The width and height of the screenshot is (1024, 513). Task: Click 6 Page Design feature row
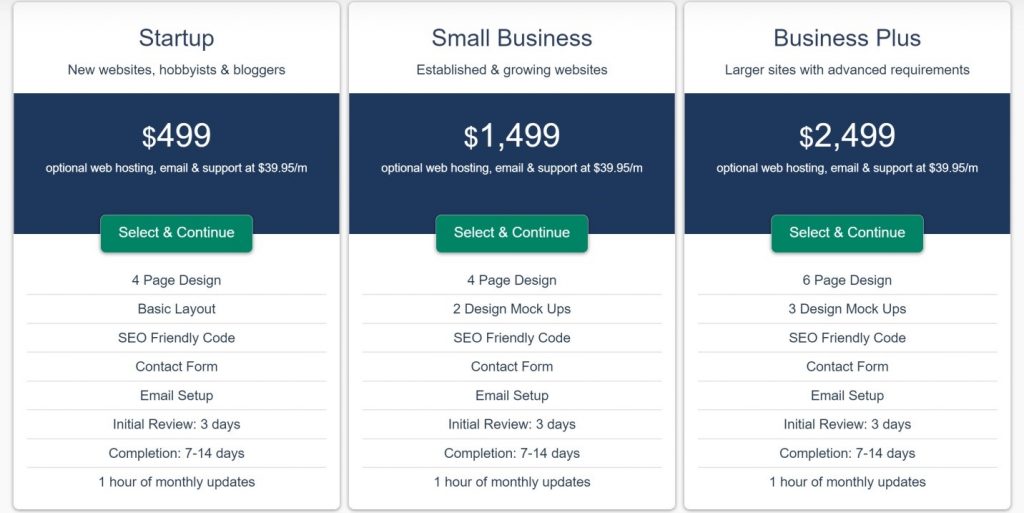847,280
